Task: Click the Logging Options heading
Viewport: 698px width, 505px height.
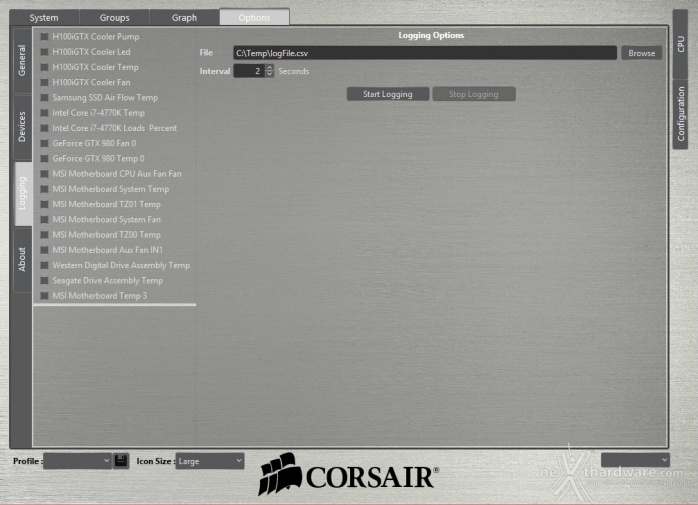Action: [x=431, y=35]
